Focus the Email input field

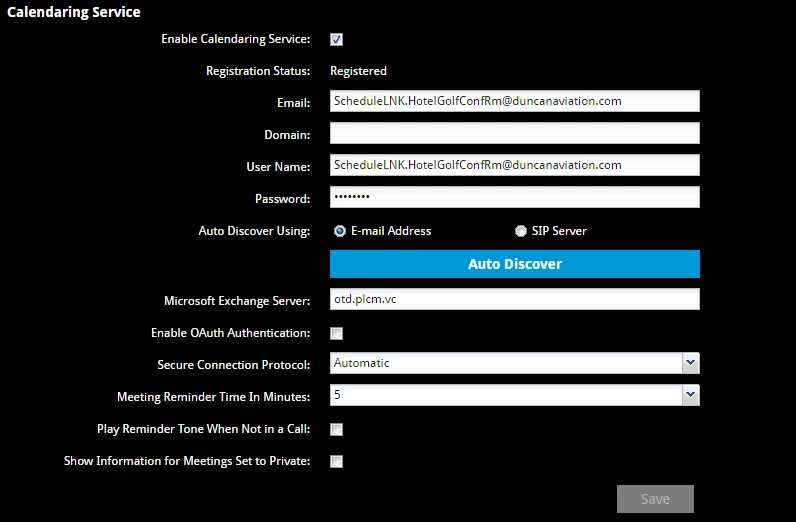pos(515,101)
